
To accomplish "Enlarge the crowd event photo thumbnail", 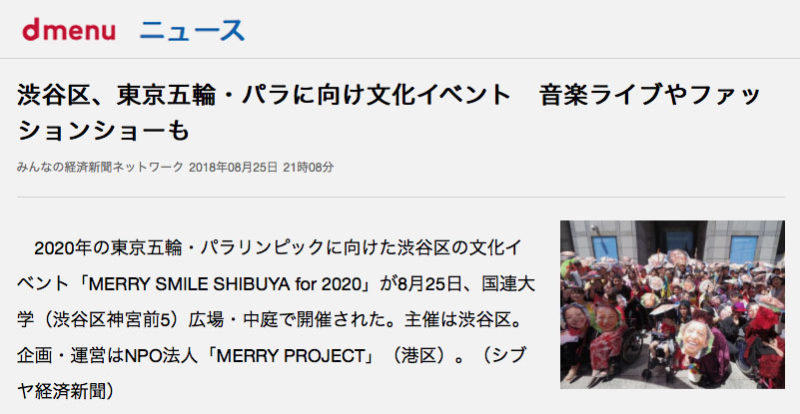I will [672, 304].
